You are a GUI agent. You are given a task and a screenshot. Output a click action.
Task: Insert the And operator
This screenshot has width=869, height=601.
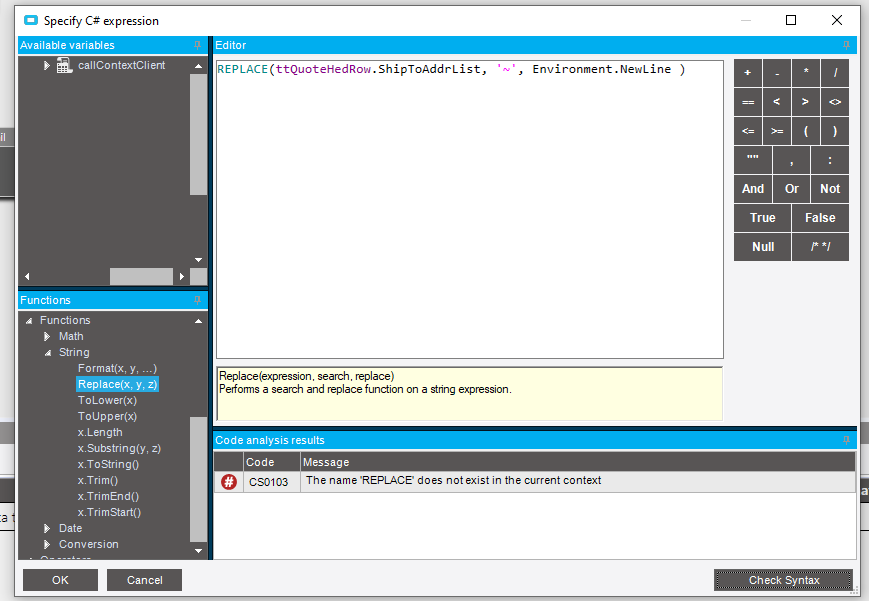(x=753, y=189)
